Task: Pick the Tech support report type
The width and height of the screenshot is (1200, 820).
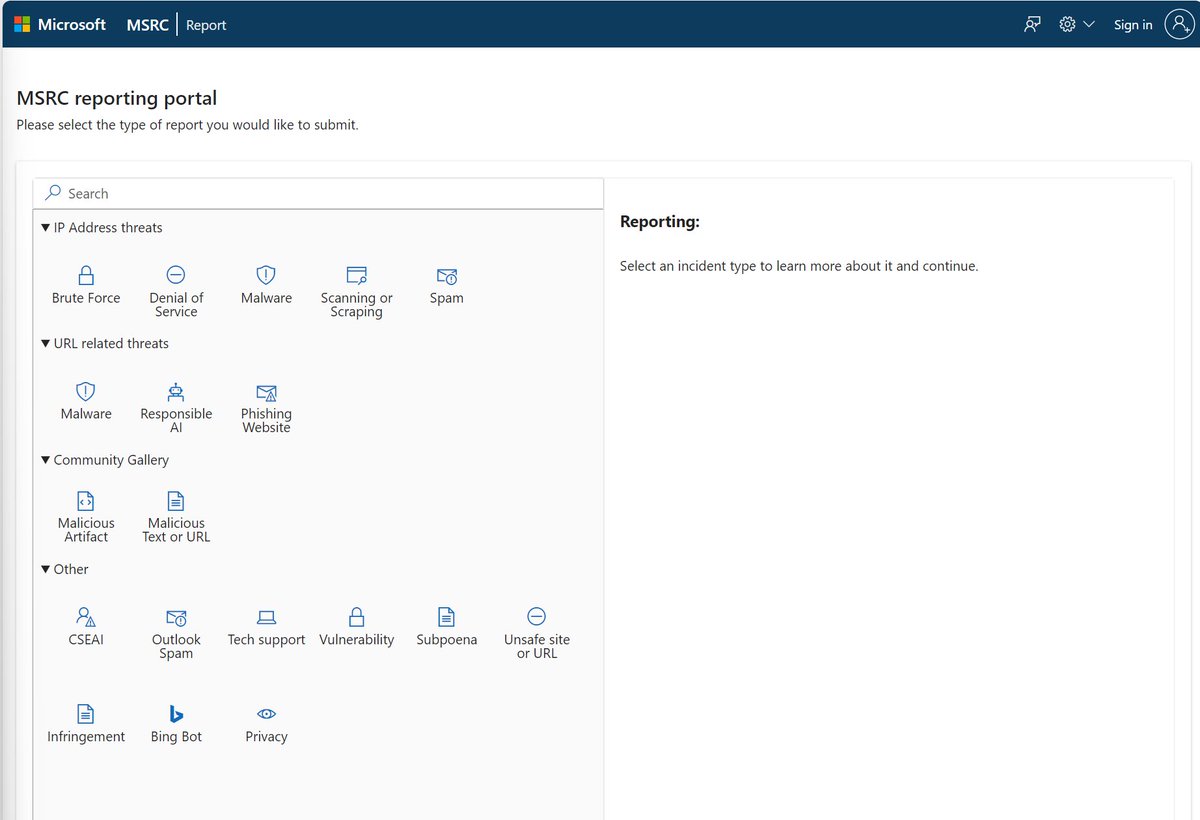Action: click(x=266, y=627)
